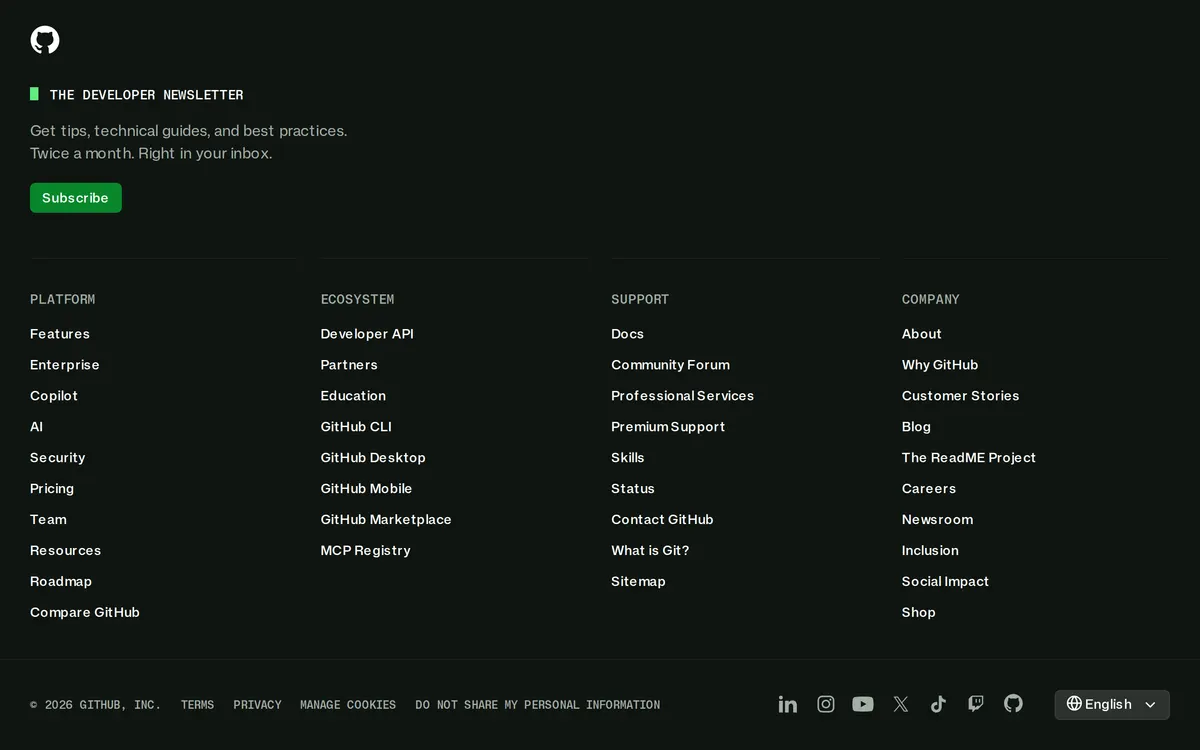Click The Developer Newsletter heading
This screenshot has width=1200, height=750.
coord(147,95)
